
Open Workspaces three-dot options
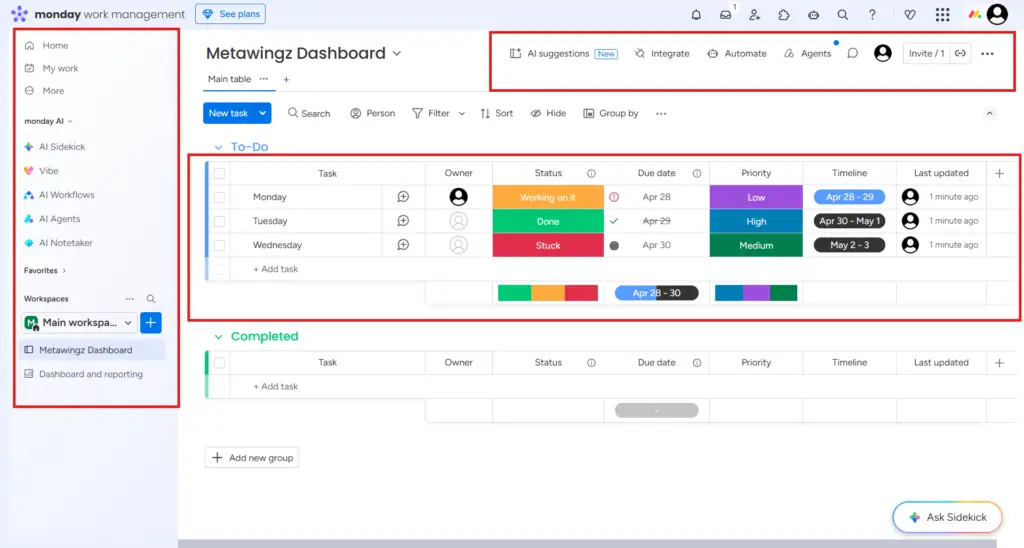pyautogui.click(x=129, y=298)
